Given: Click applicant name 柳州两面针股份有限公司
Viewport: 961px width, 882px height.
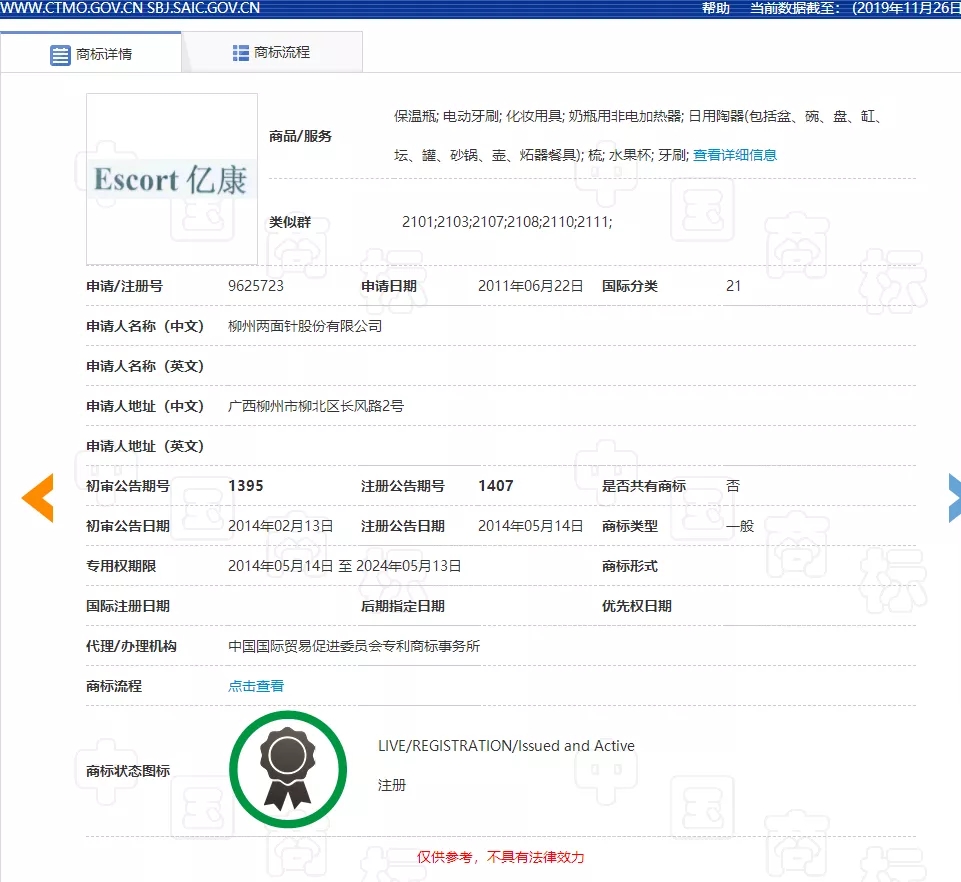Looking at the screenshot, I should 305,326.
